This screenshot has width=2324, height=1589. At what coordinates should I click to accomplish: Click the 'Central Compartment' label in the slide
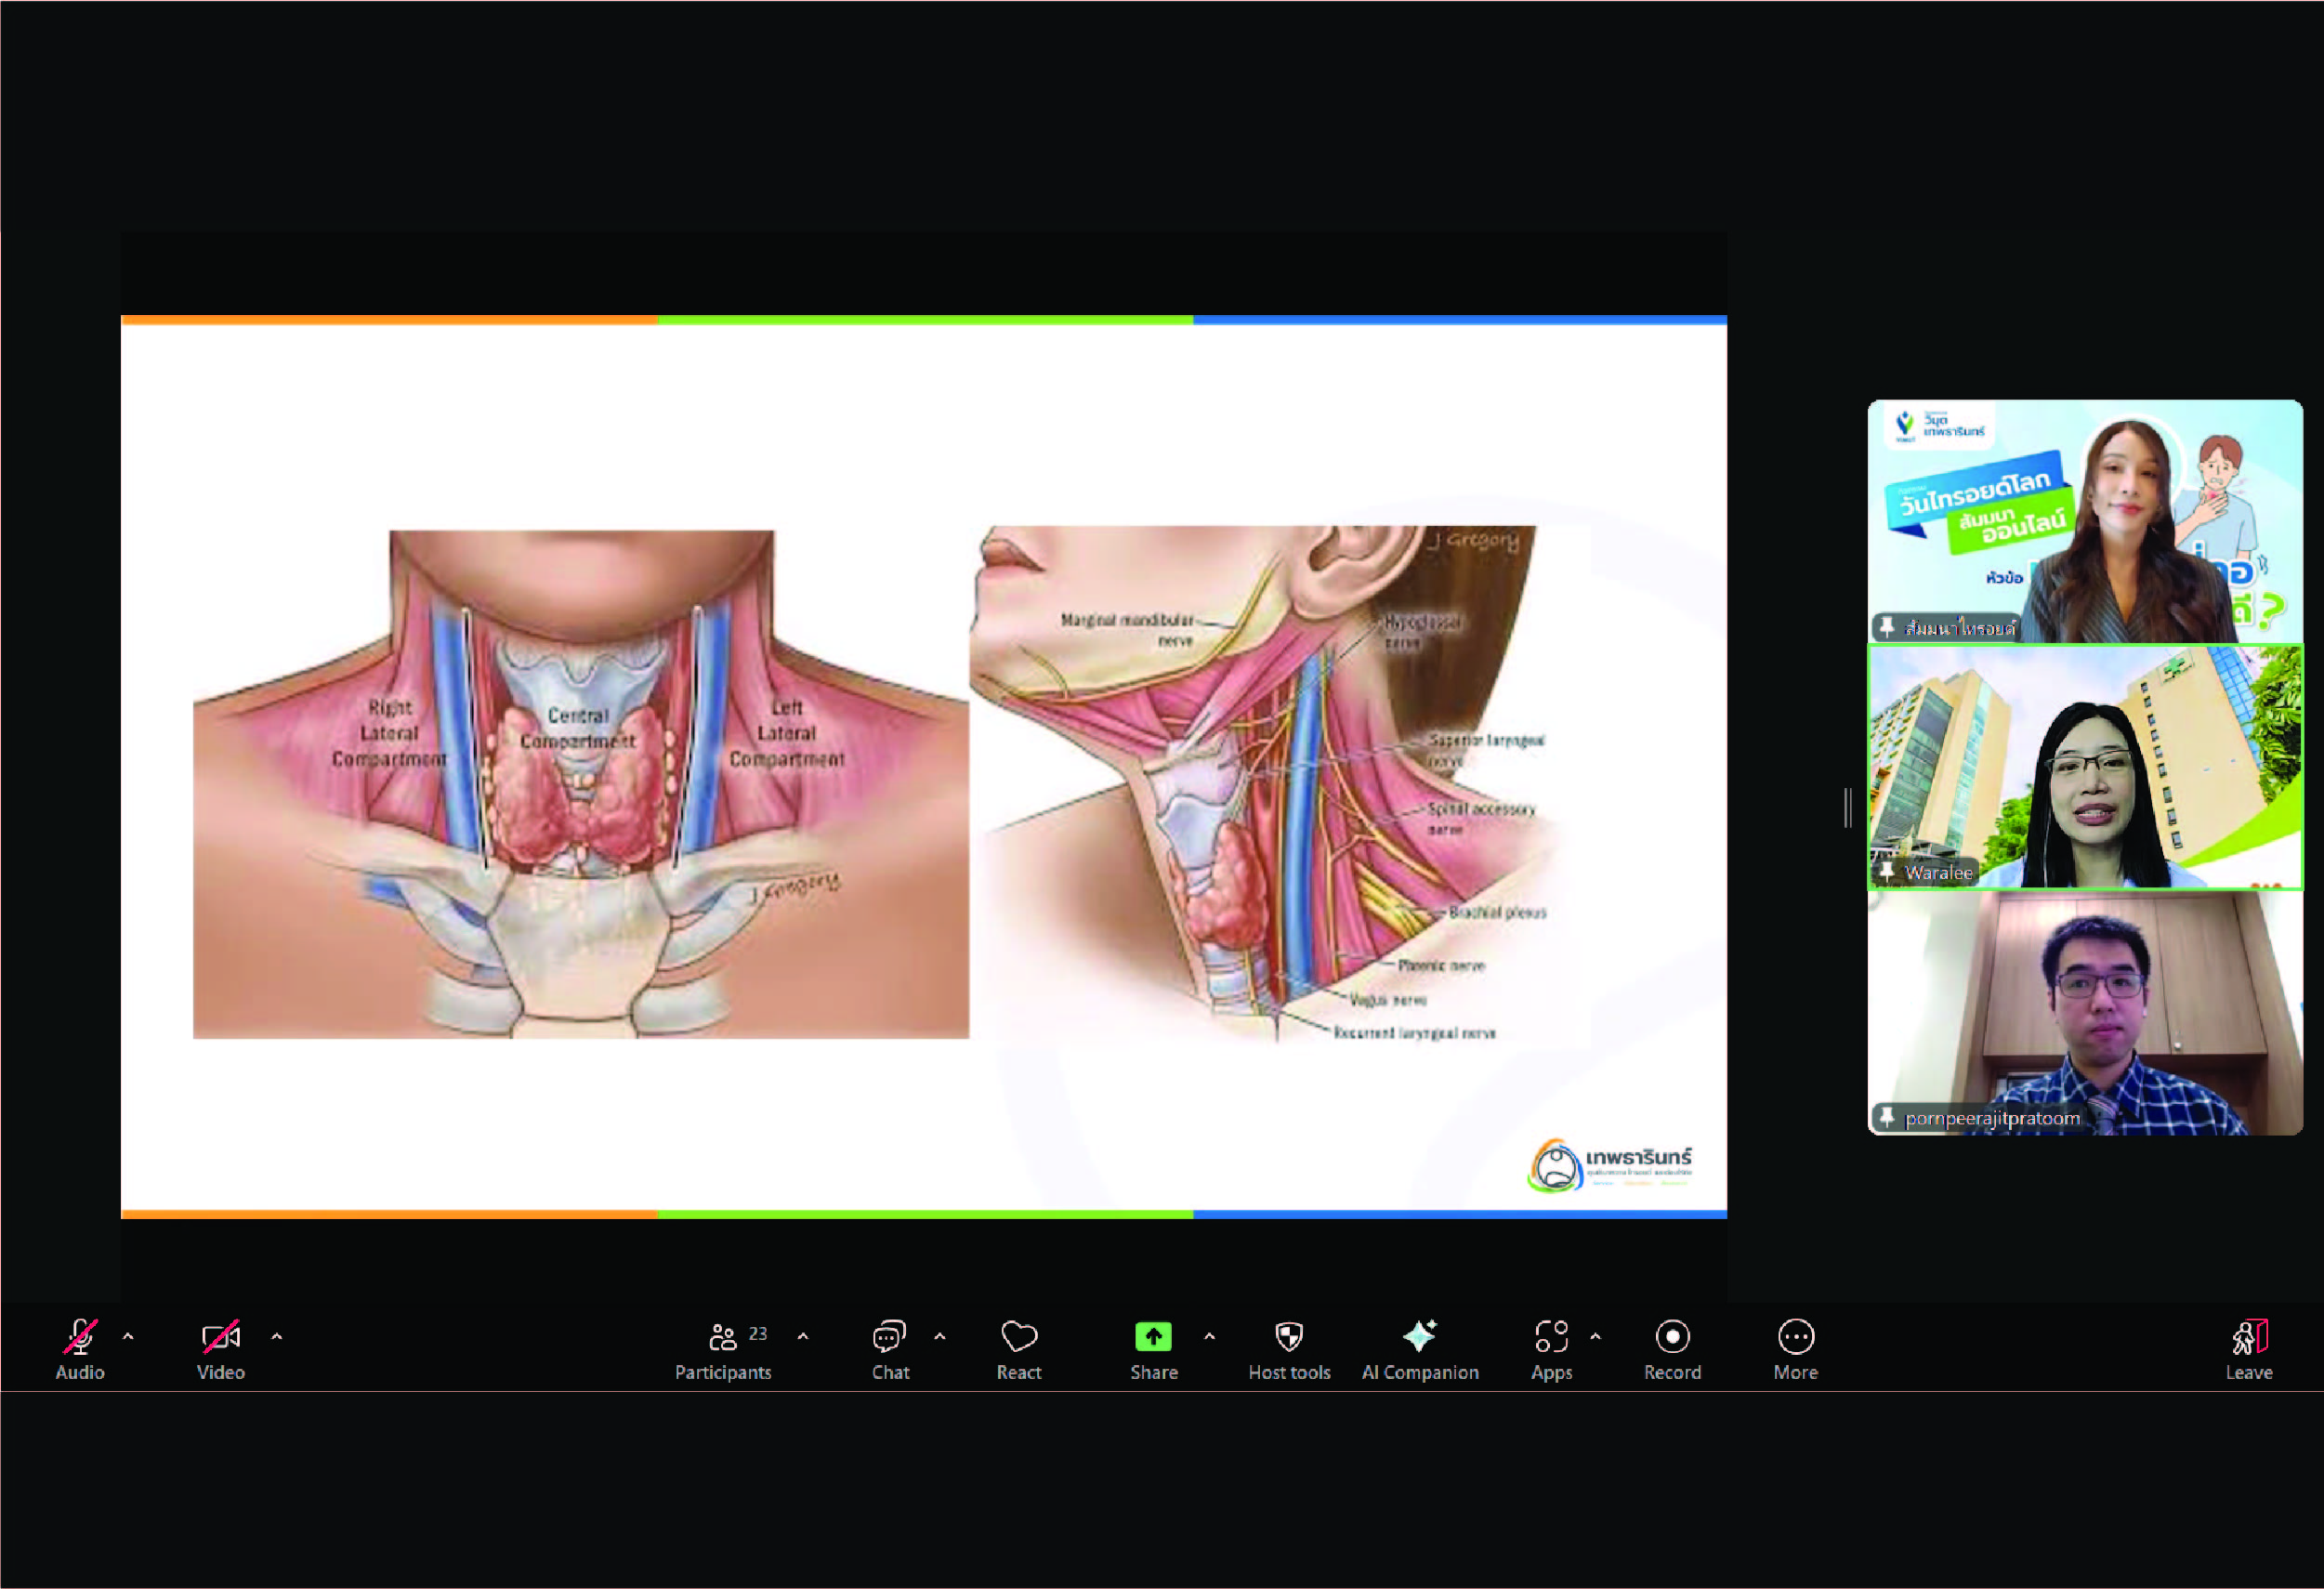pyautogui.click(x=578, y=729)
